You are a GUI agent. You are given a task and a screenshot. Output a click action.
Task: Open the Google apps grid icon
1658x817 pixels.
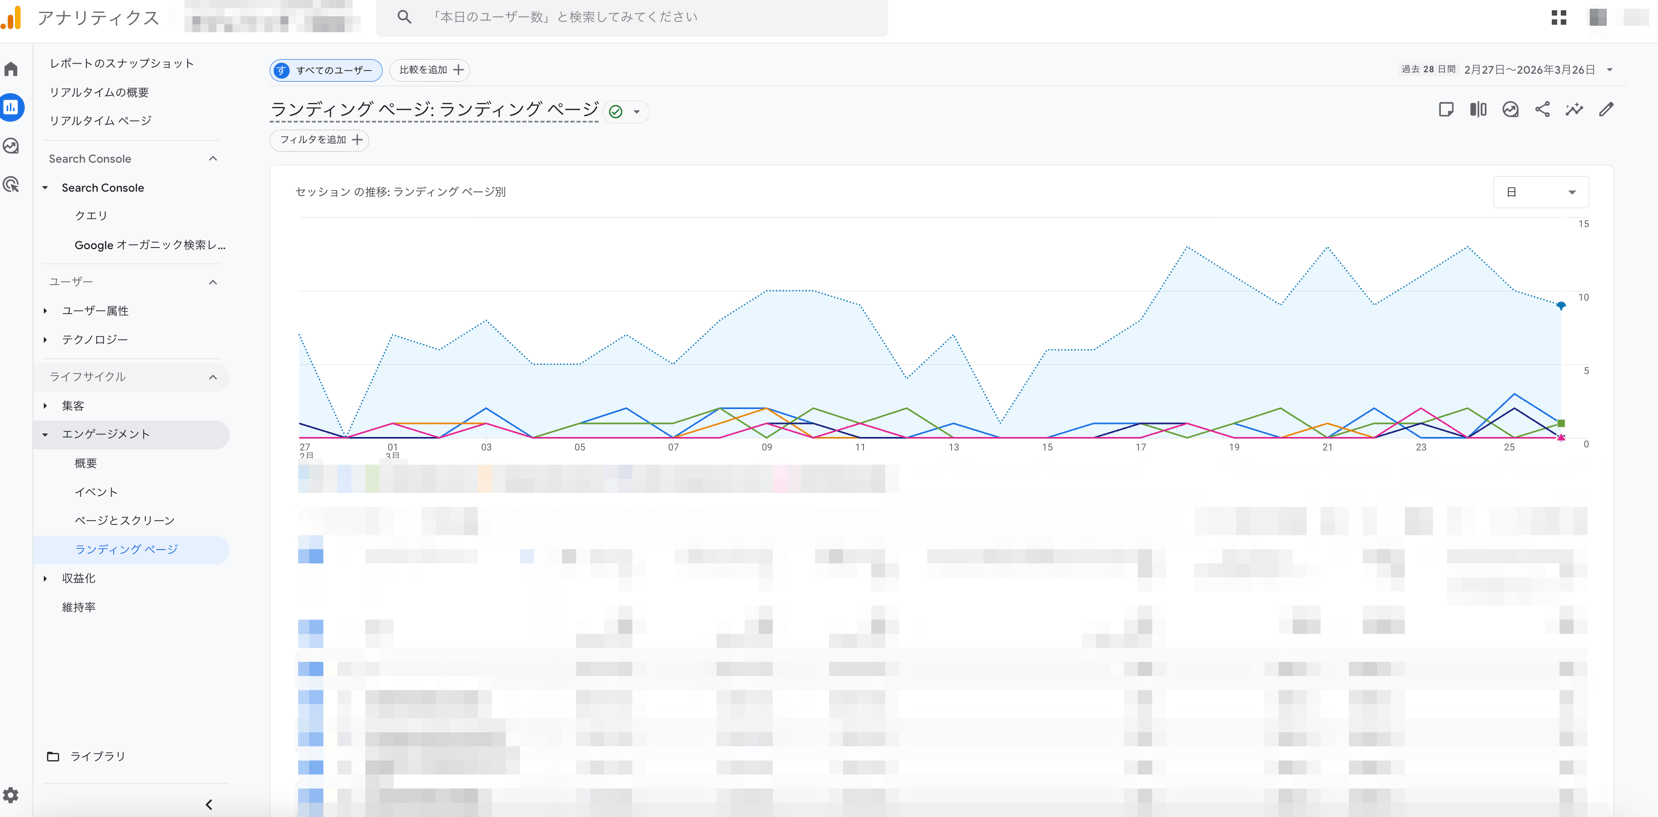click(1558, 17)
